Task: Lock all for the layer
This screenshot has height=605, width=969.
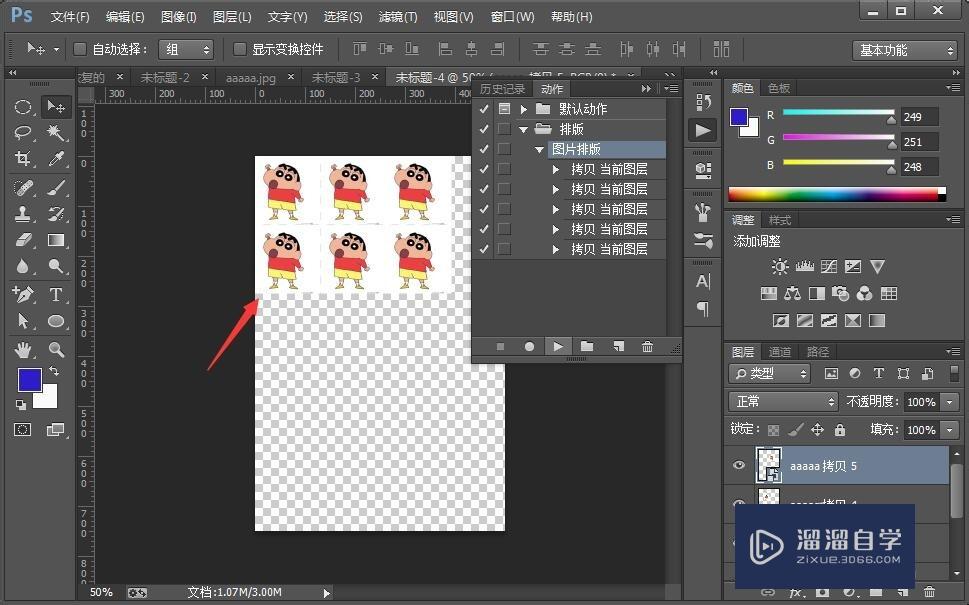Action: click(x=840, y=429)
